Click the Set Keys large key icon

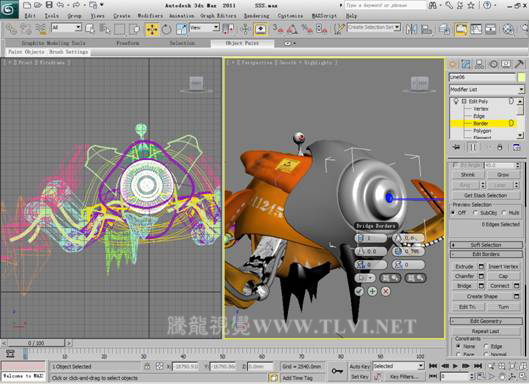pos(337,371)
